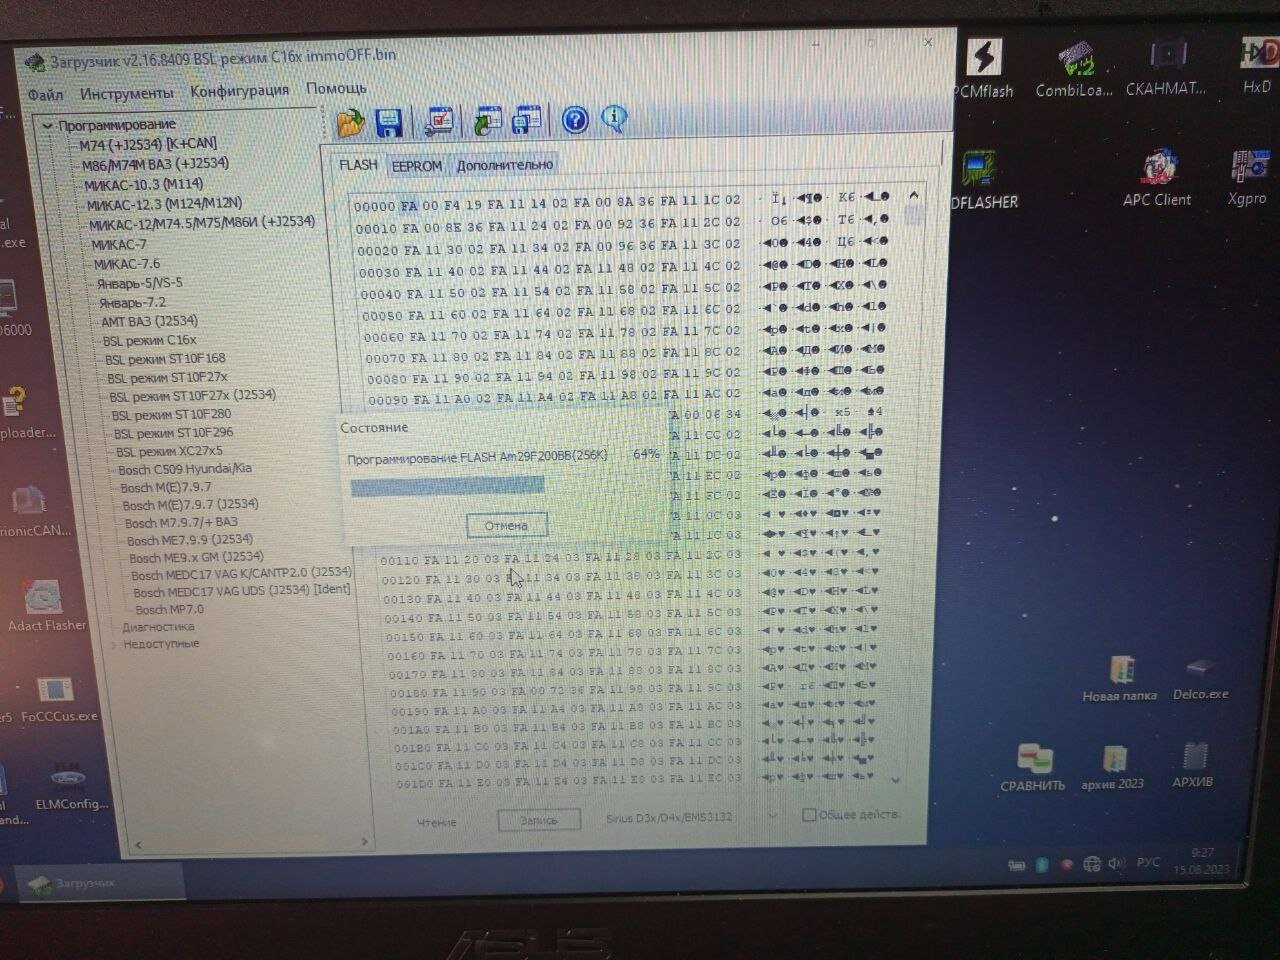Click the save floppy disk icon
Viewport: 1280px width, 960px height.
click(x=388, y=123)
